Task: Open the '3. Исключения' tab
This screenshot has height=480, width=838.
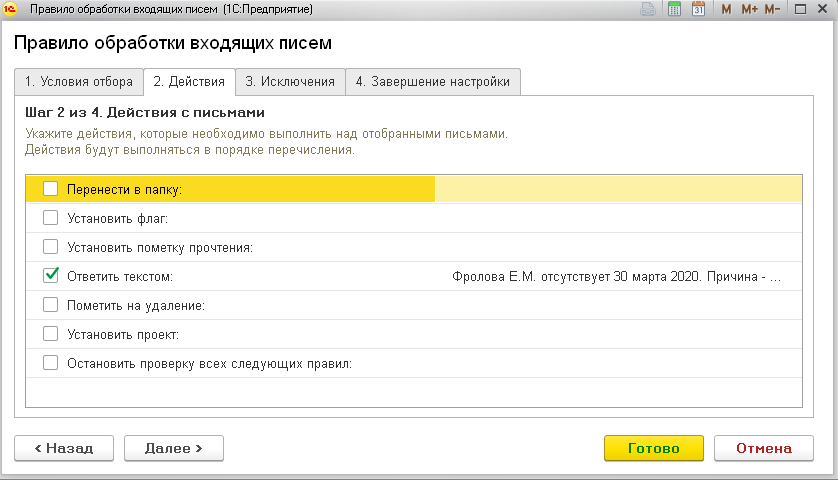Action: coord(290,82)
